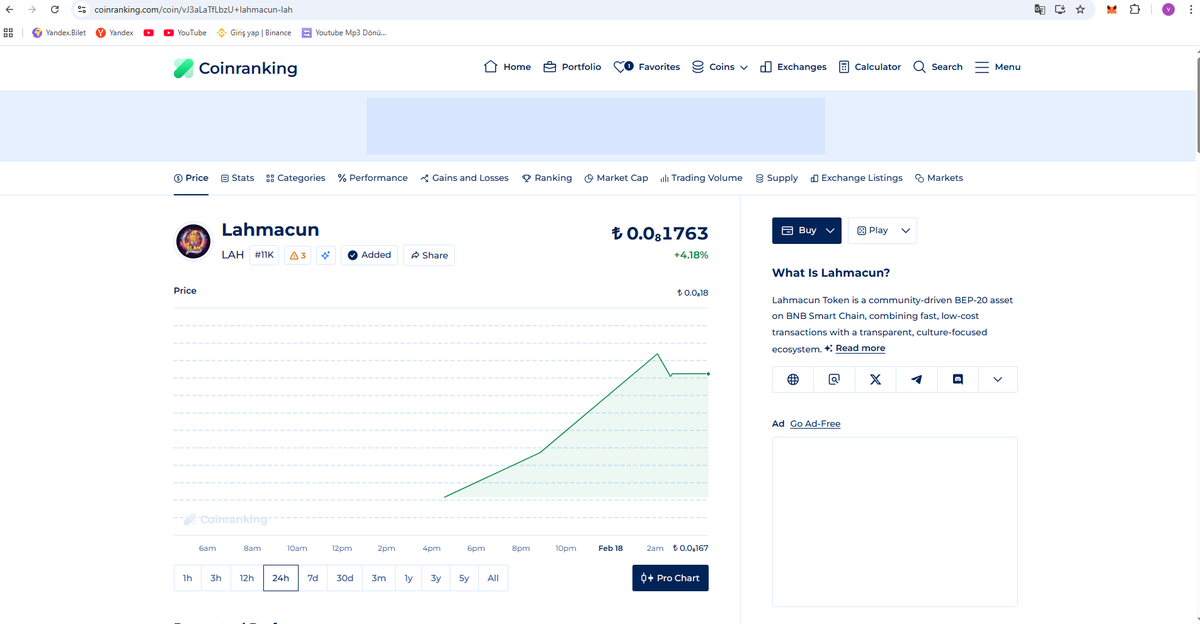Screen dimensions: 1200x624
Task: Open Coinranking Search
Action: (937, 67)
